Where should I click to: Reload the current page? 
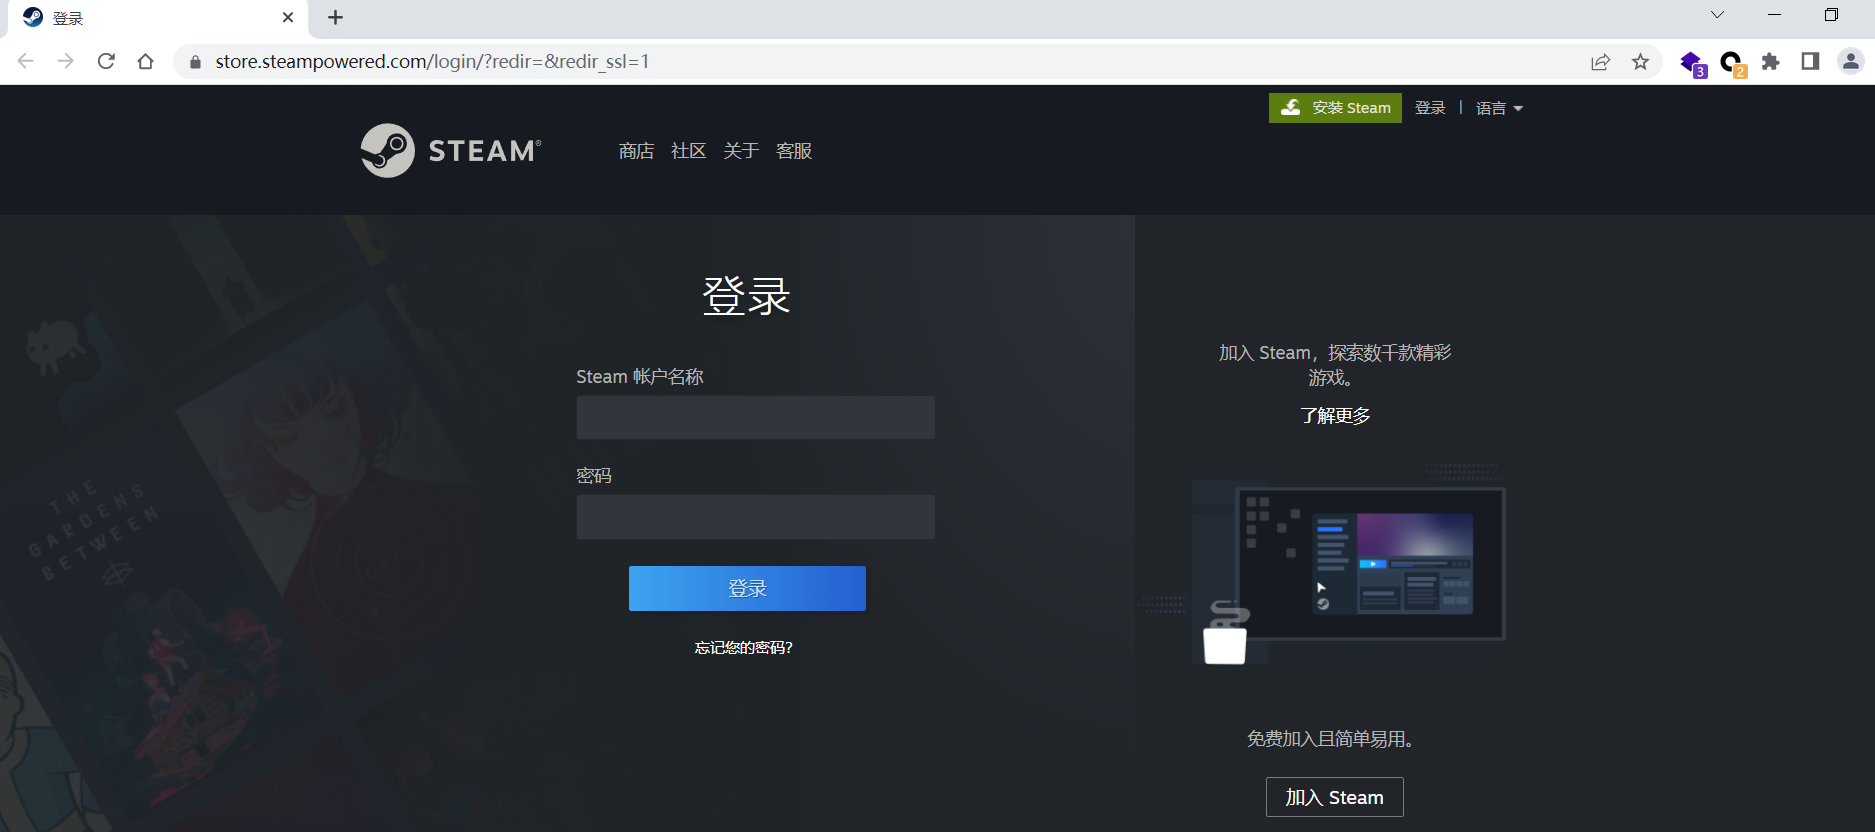coord(106,61)
